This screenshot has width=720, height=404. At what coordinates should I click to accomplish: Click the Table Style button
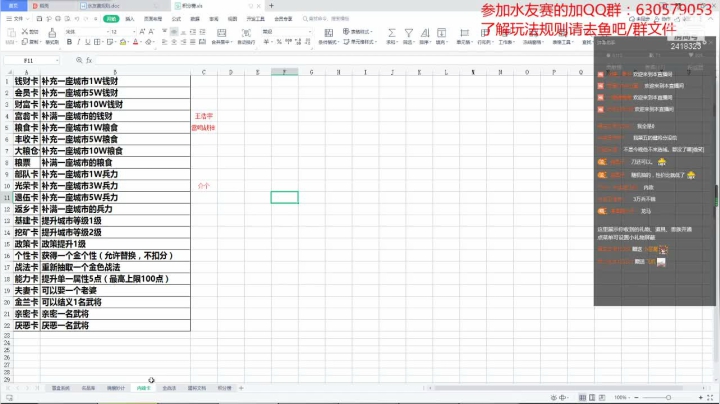point(358,31)
